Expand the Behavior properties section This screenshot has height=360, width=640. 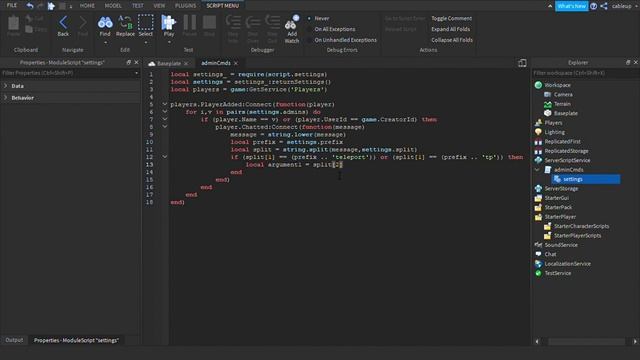point(6,98)
